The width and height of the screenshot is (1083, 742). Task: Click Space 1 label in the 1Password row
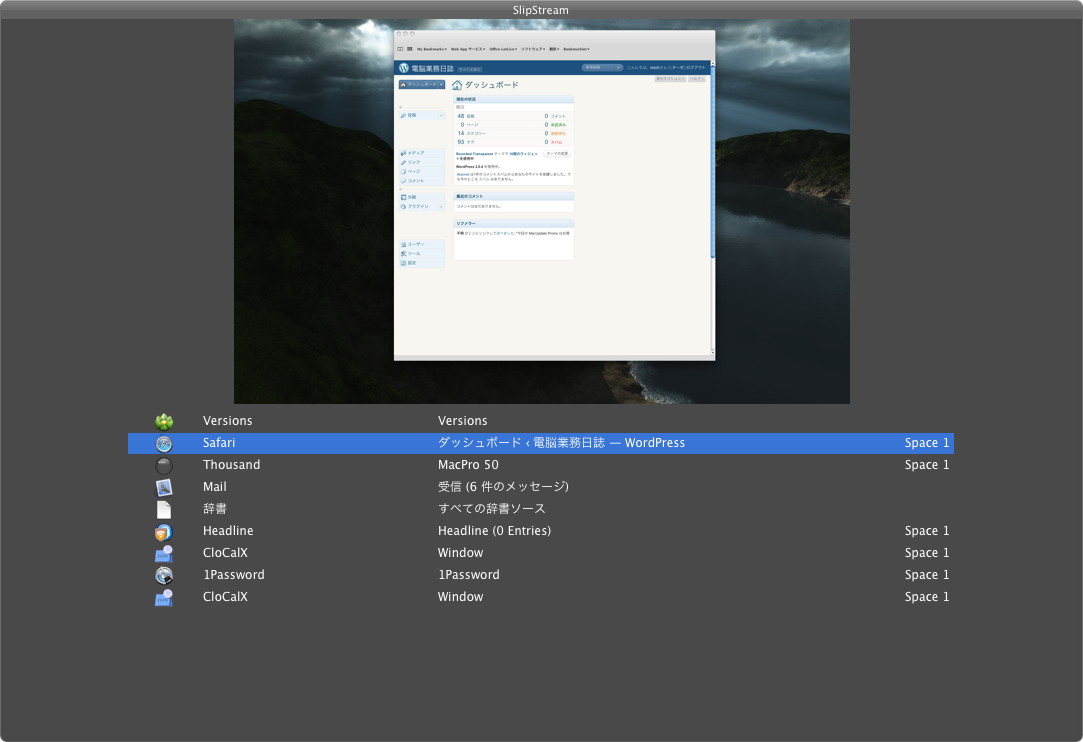[927, 575]
